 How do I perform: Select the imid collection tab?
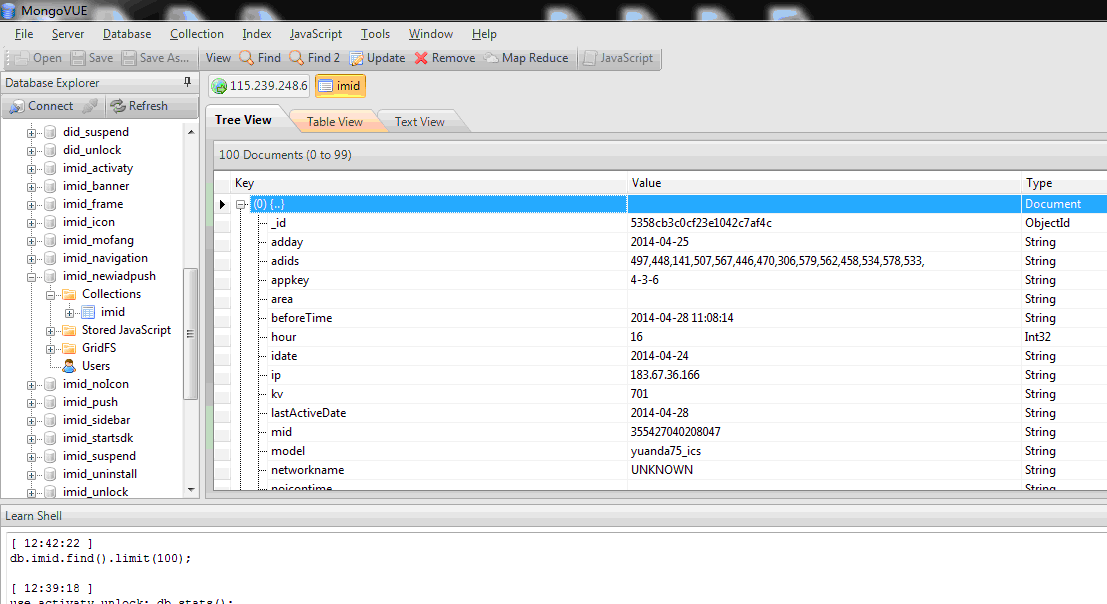[340, 85]
